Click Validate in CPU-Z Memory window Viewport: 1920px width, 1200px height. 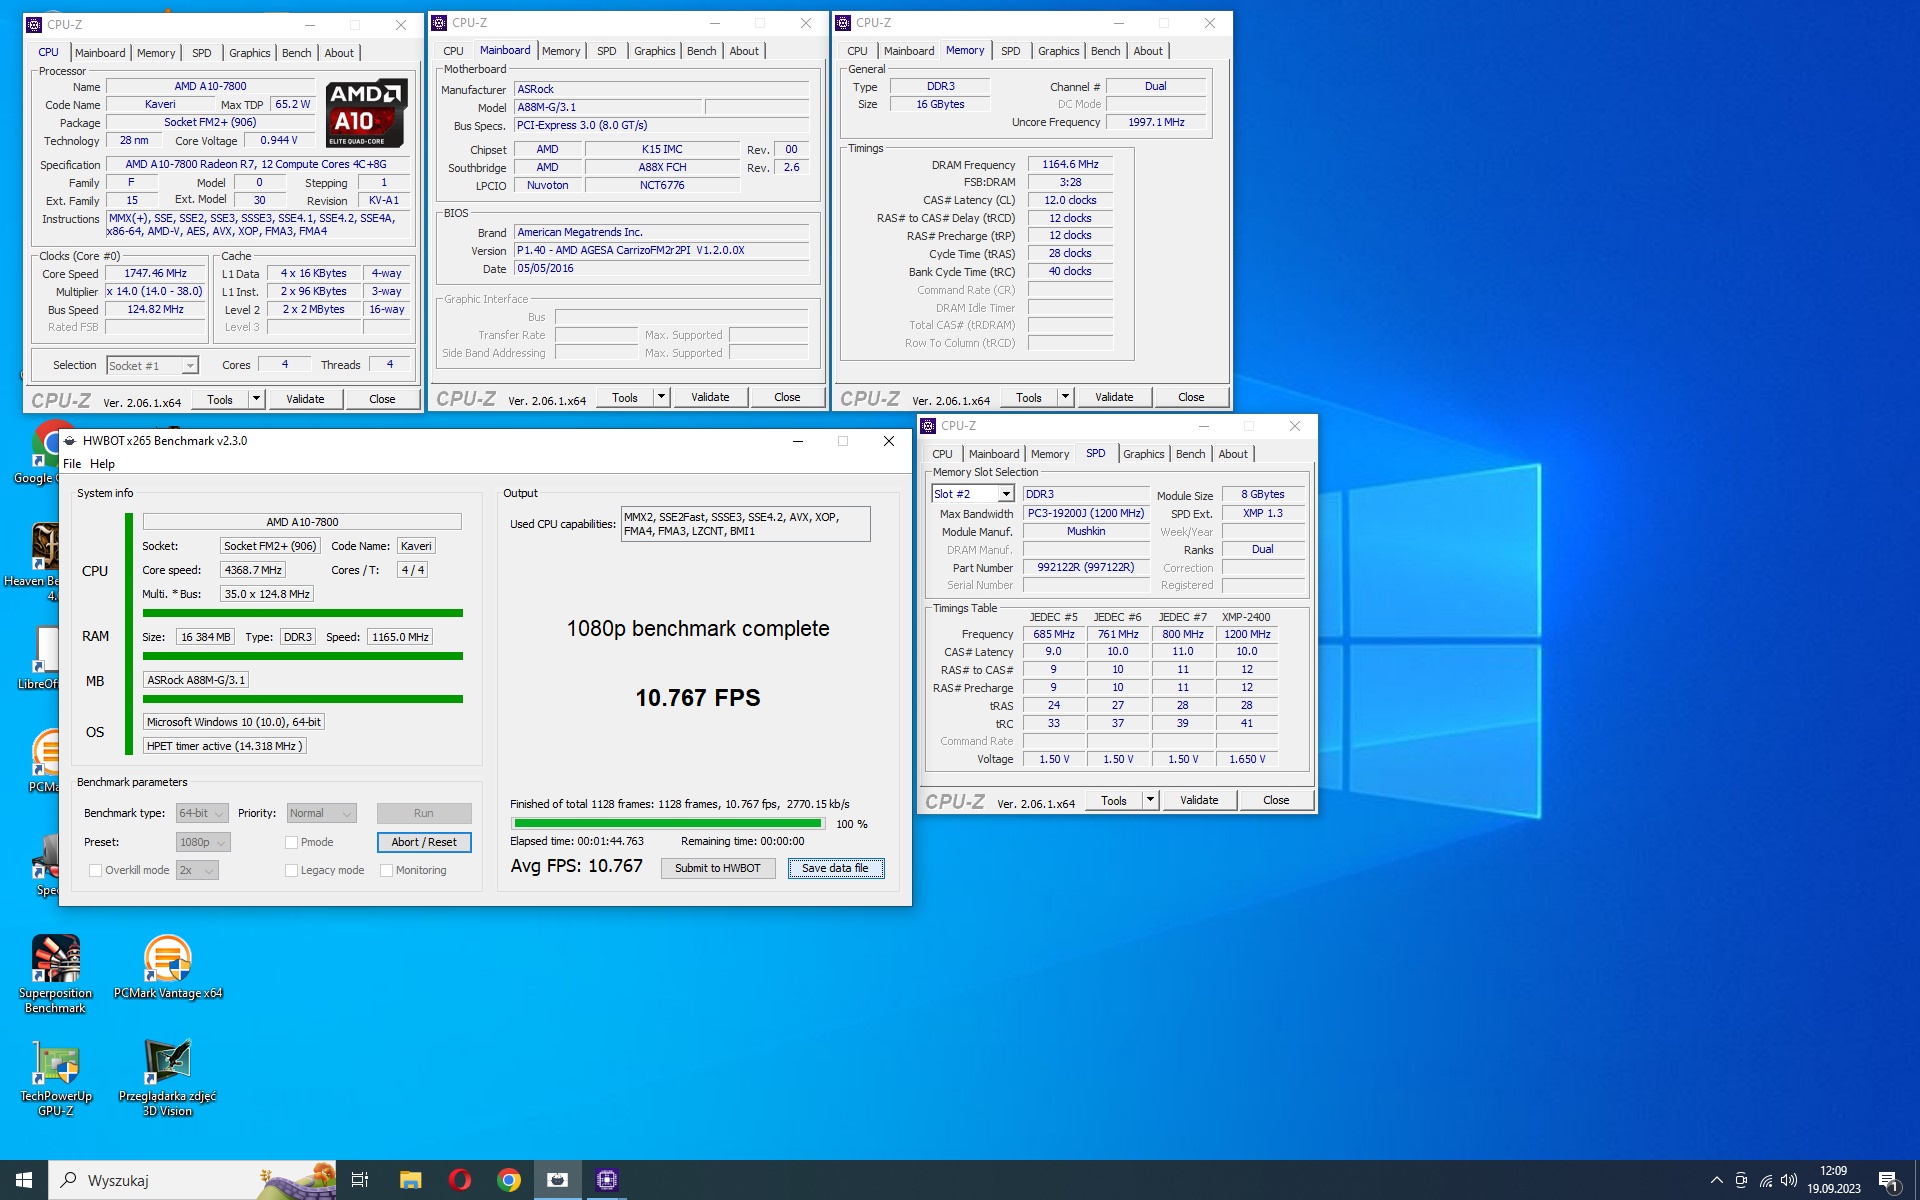tap(1114, 397)
